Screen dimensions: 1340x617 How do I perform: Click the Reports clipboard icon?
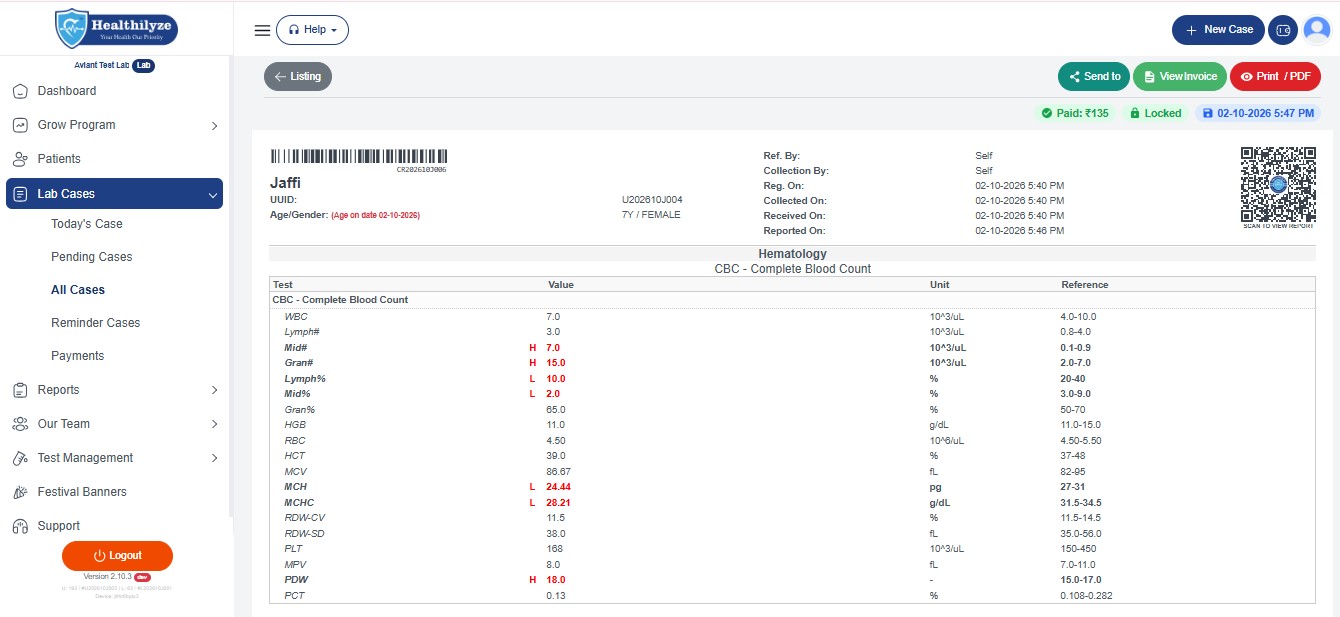click(19, 390)
